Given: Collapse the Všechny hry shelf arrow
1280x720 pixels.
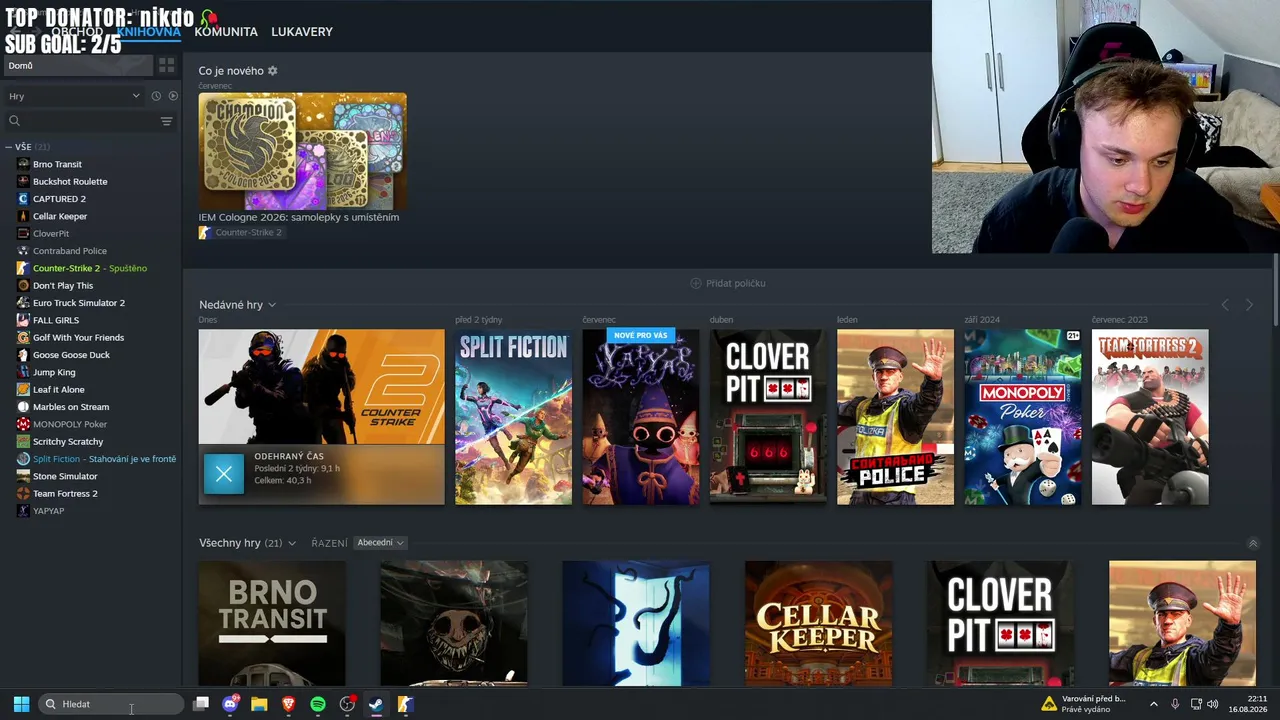Looking at the screenshot, I should 1253,543.
